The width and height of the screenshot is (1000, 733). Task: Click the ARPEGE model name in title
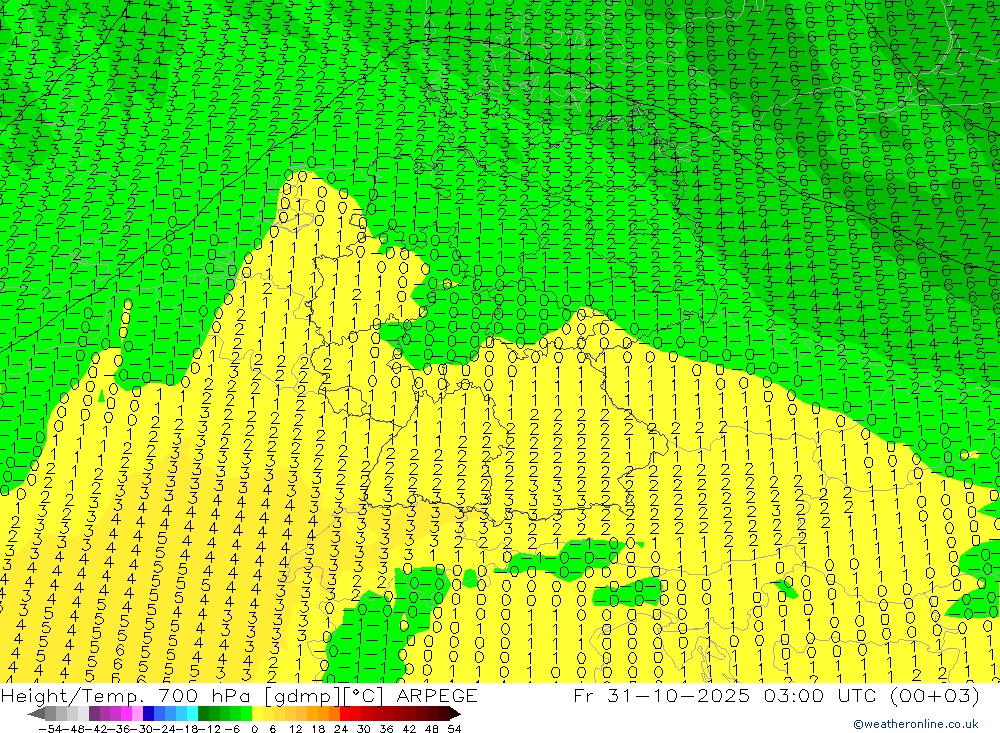436,696
